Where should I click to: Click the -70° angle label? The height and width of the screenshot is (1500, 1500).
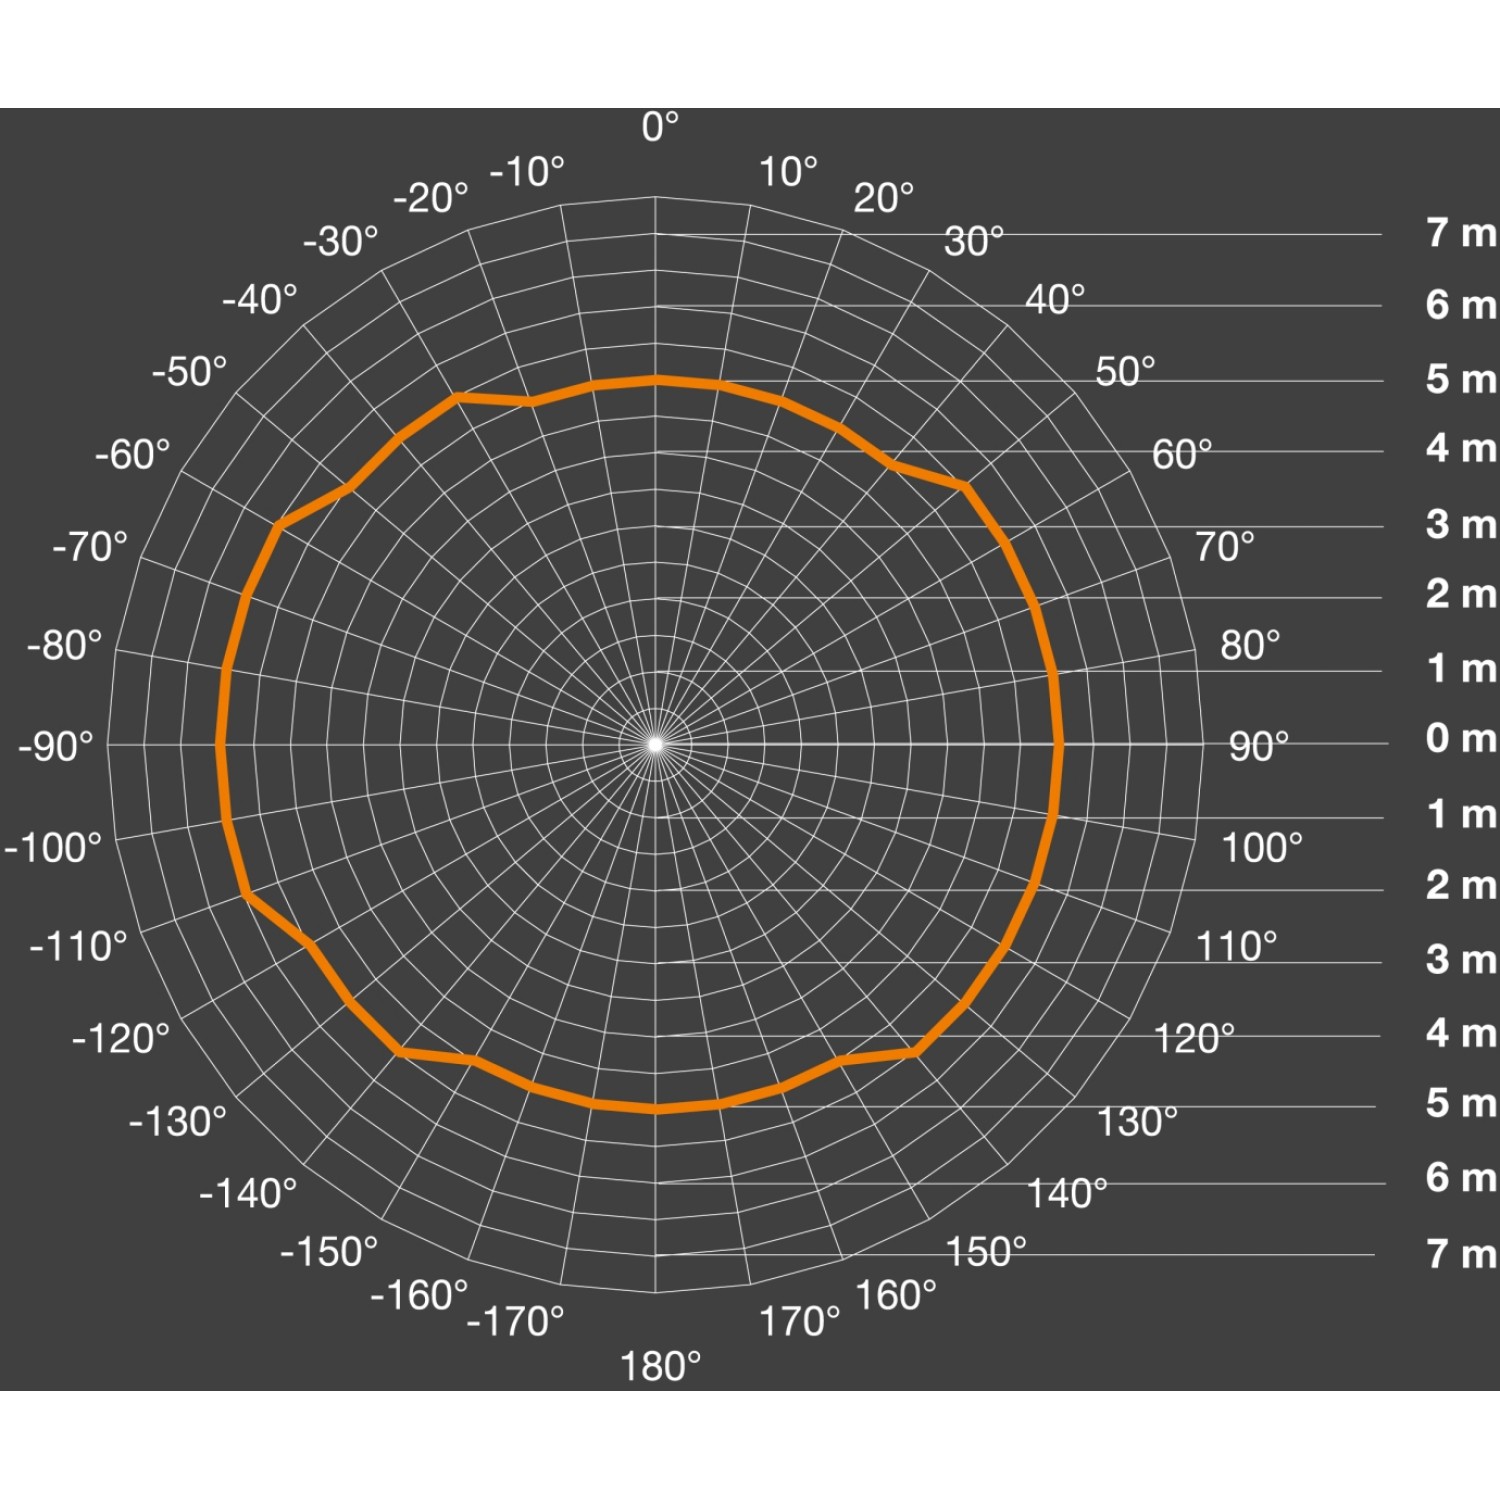(90, 547)
